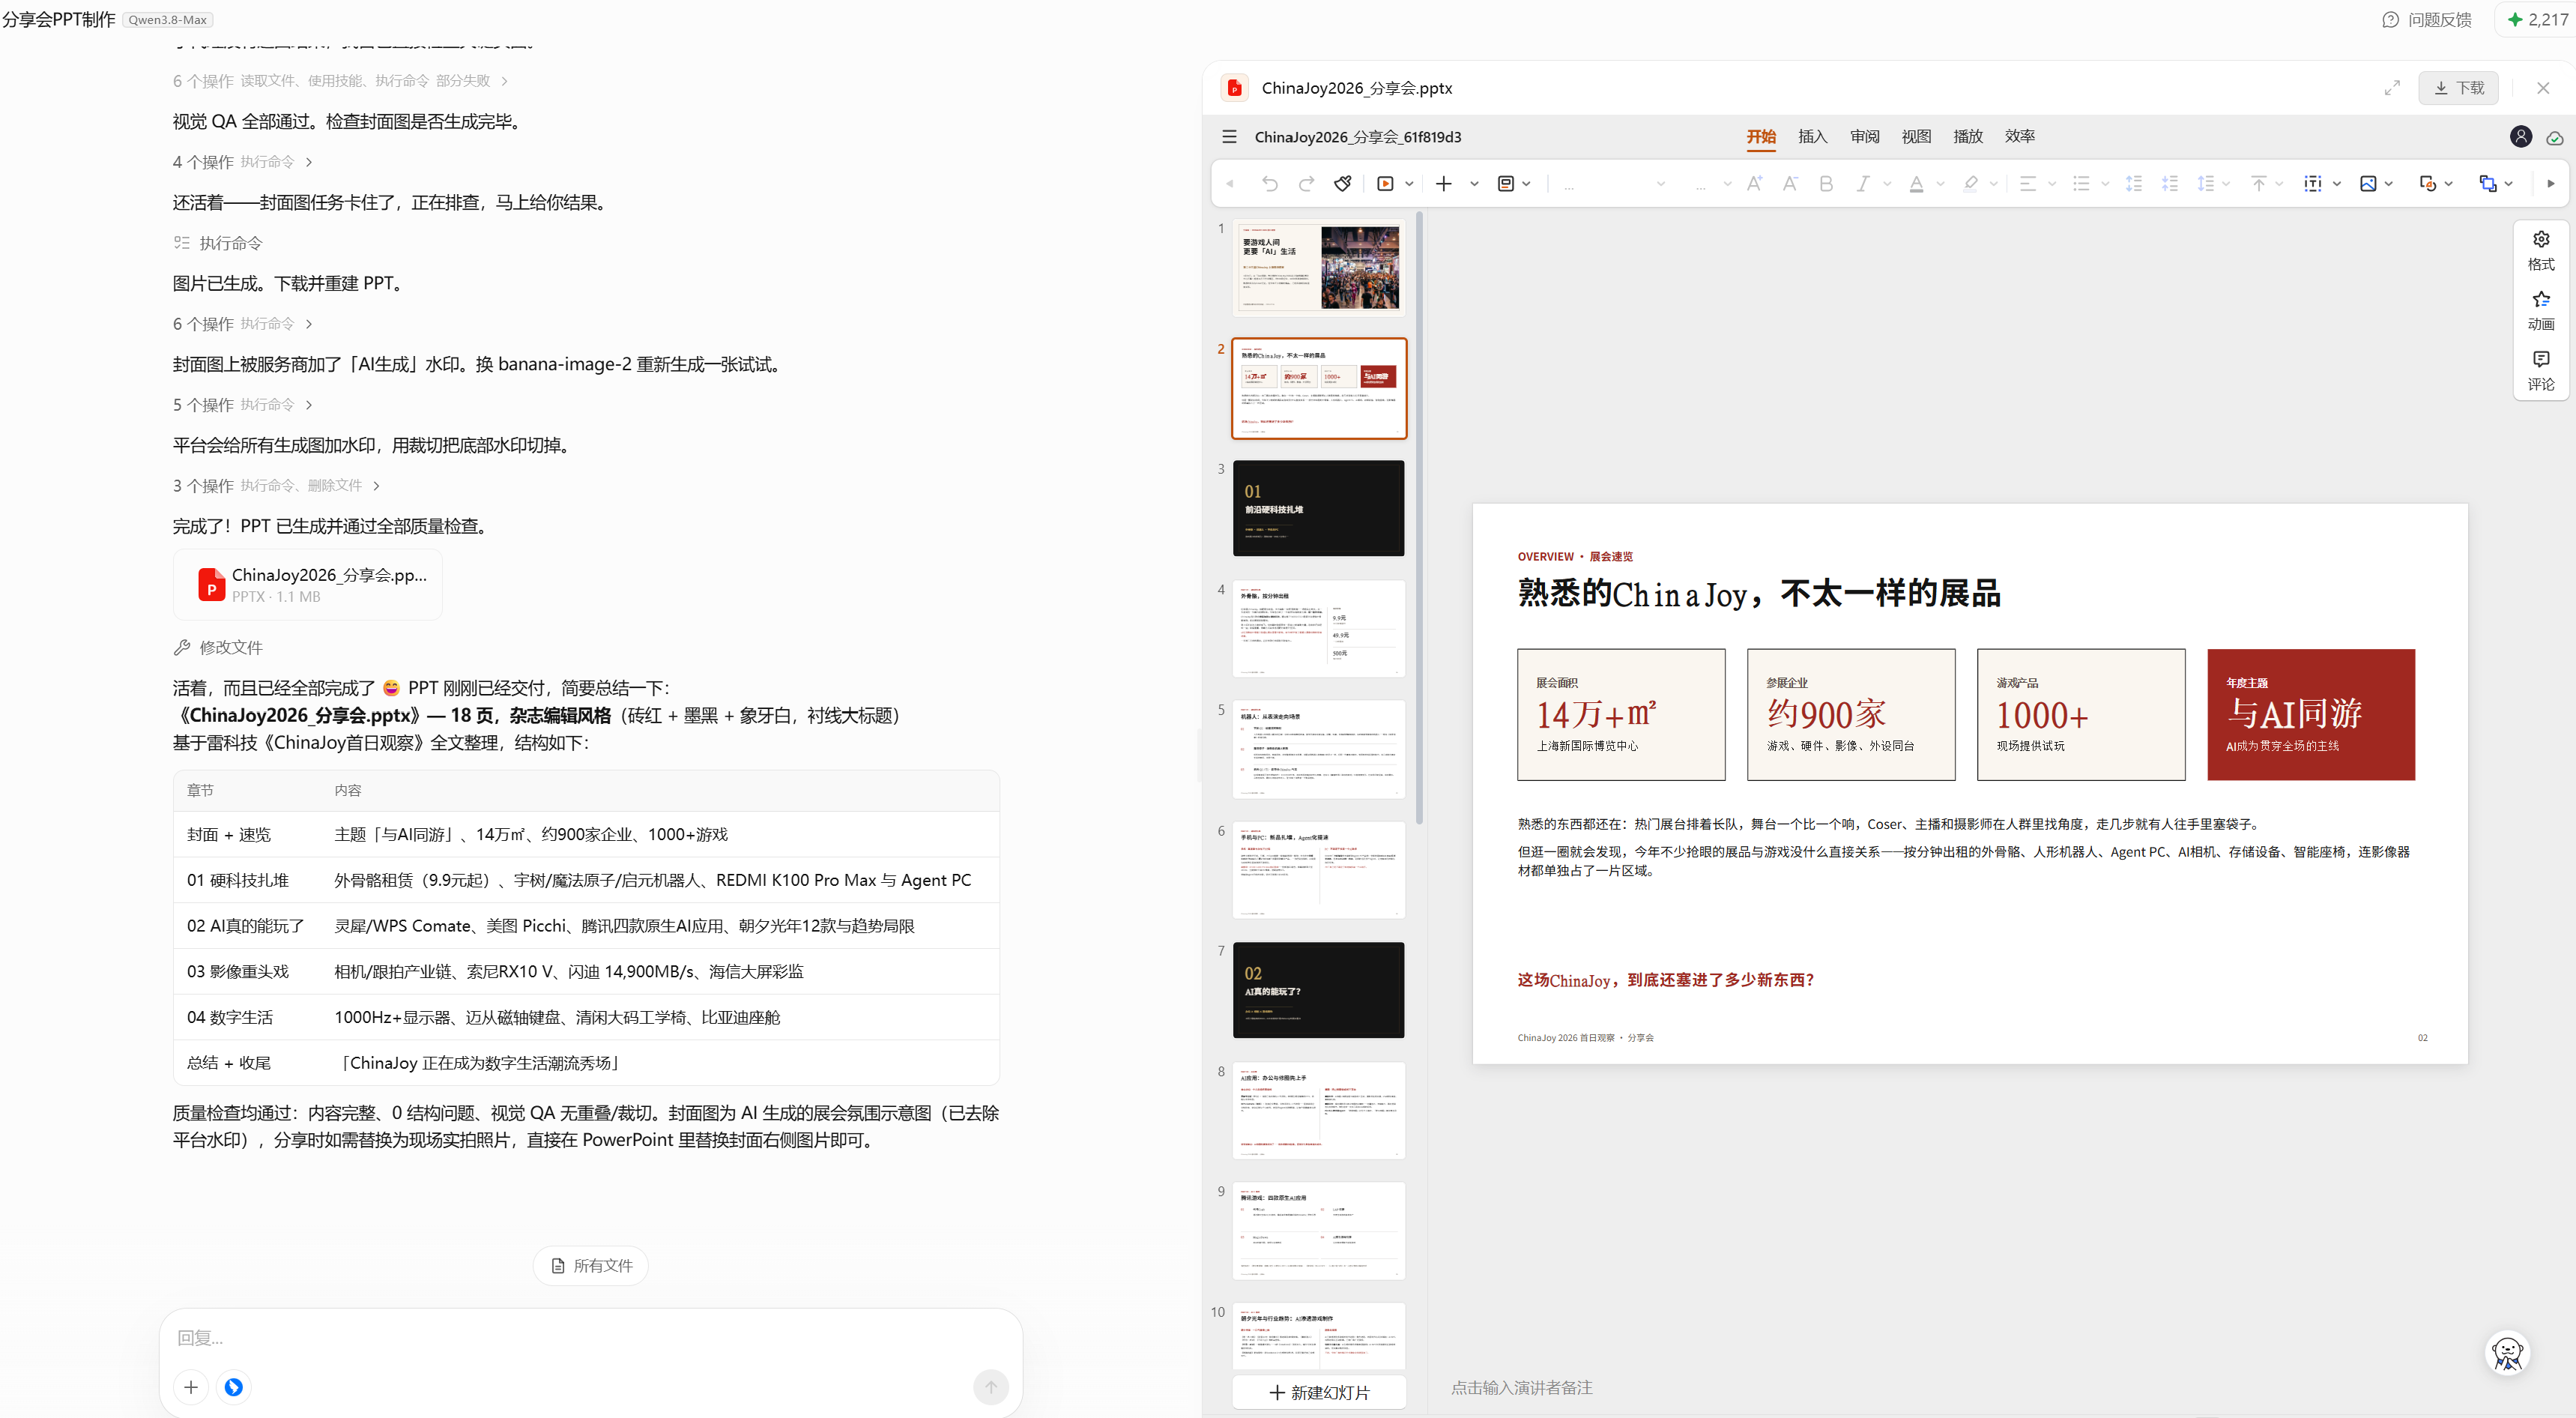Open the arrange objects tool
This screenshot has width=2576, height=1418.
click(2487, 184)
